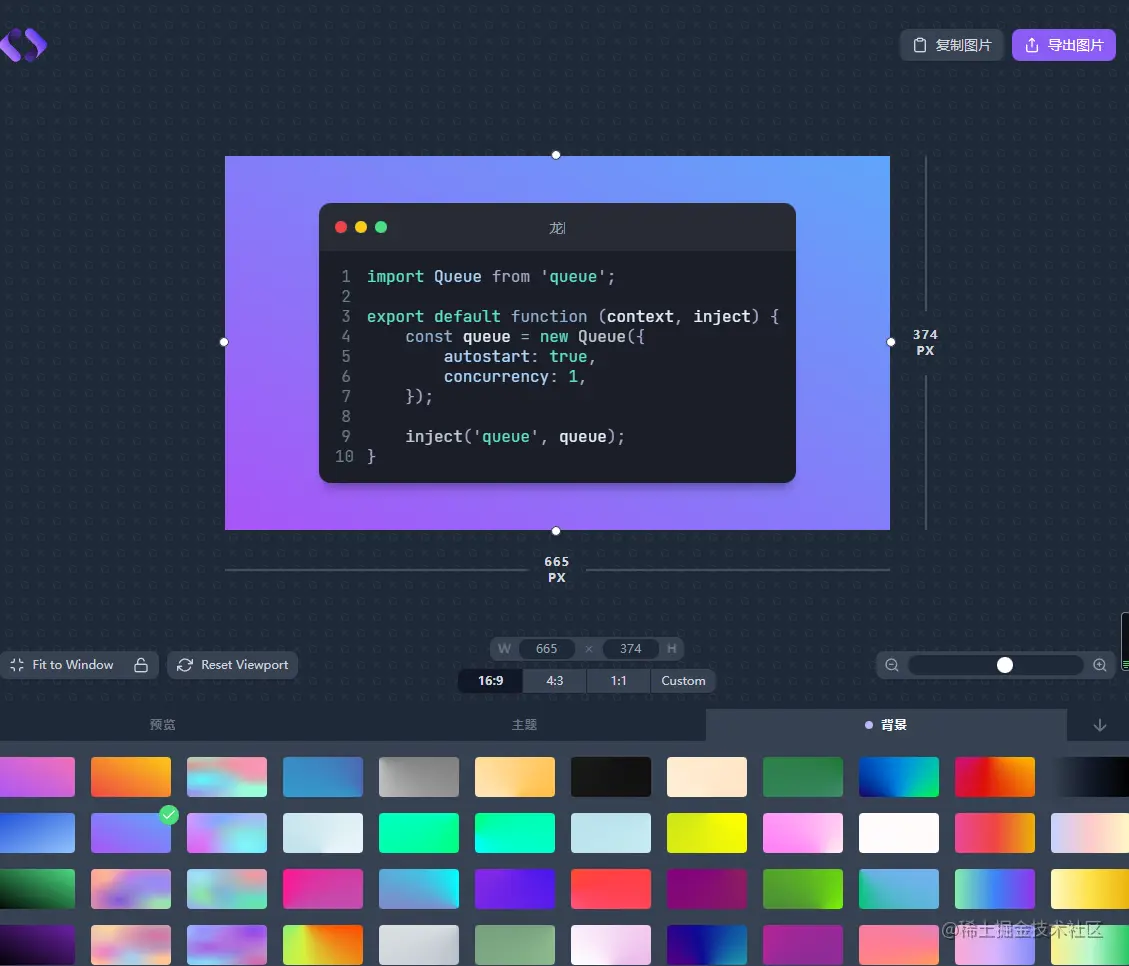1129x966 pixels.
Task: Select the lime green swatch in third row
Action: [x=803, y=889]
